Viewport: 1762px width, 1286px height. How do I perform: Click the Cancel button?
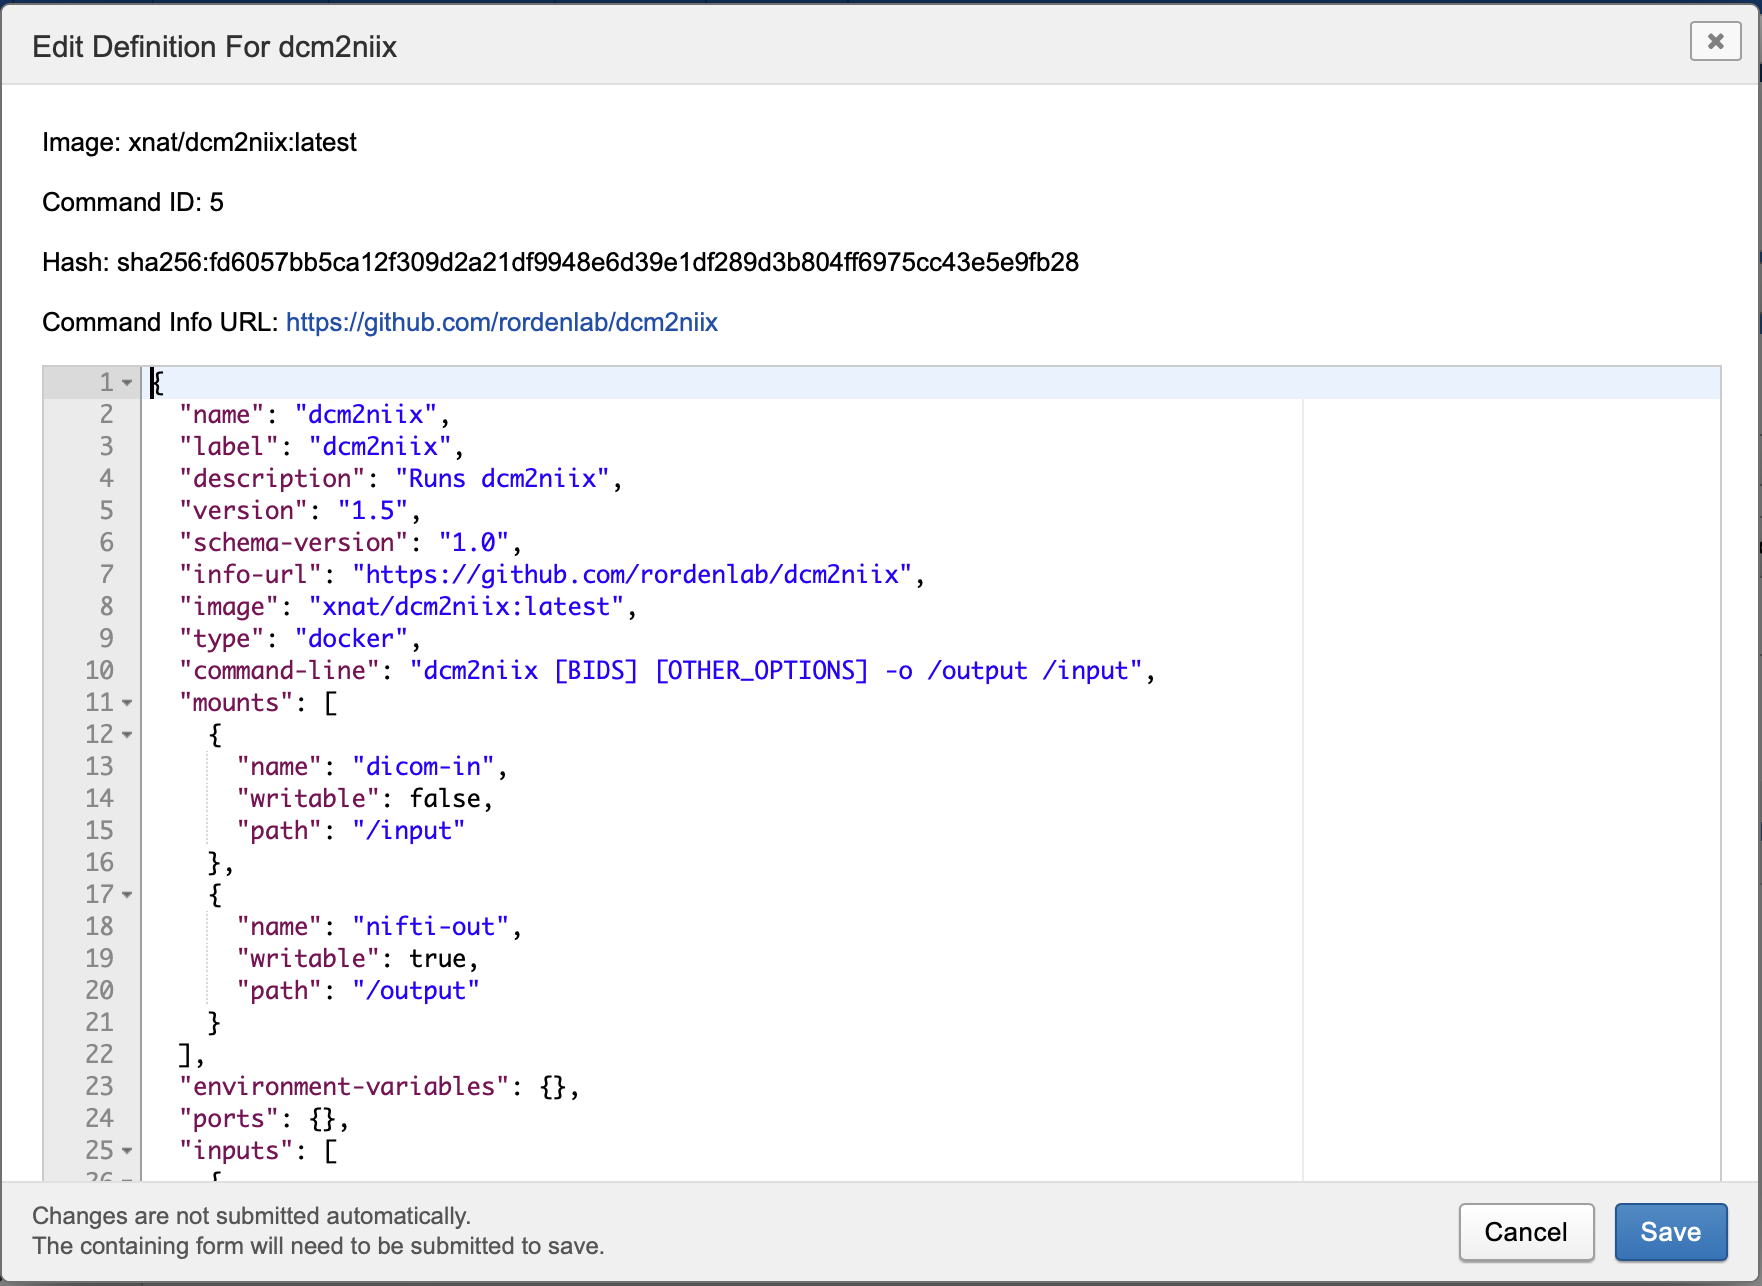1525,1232
